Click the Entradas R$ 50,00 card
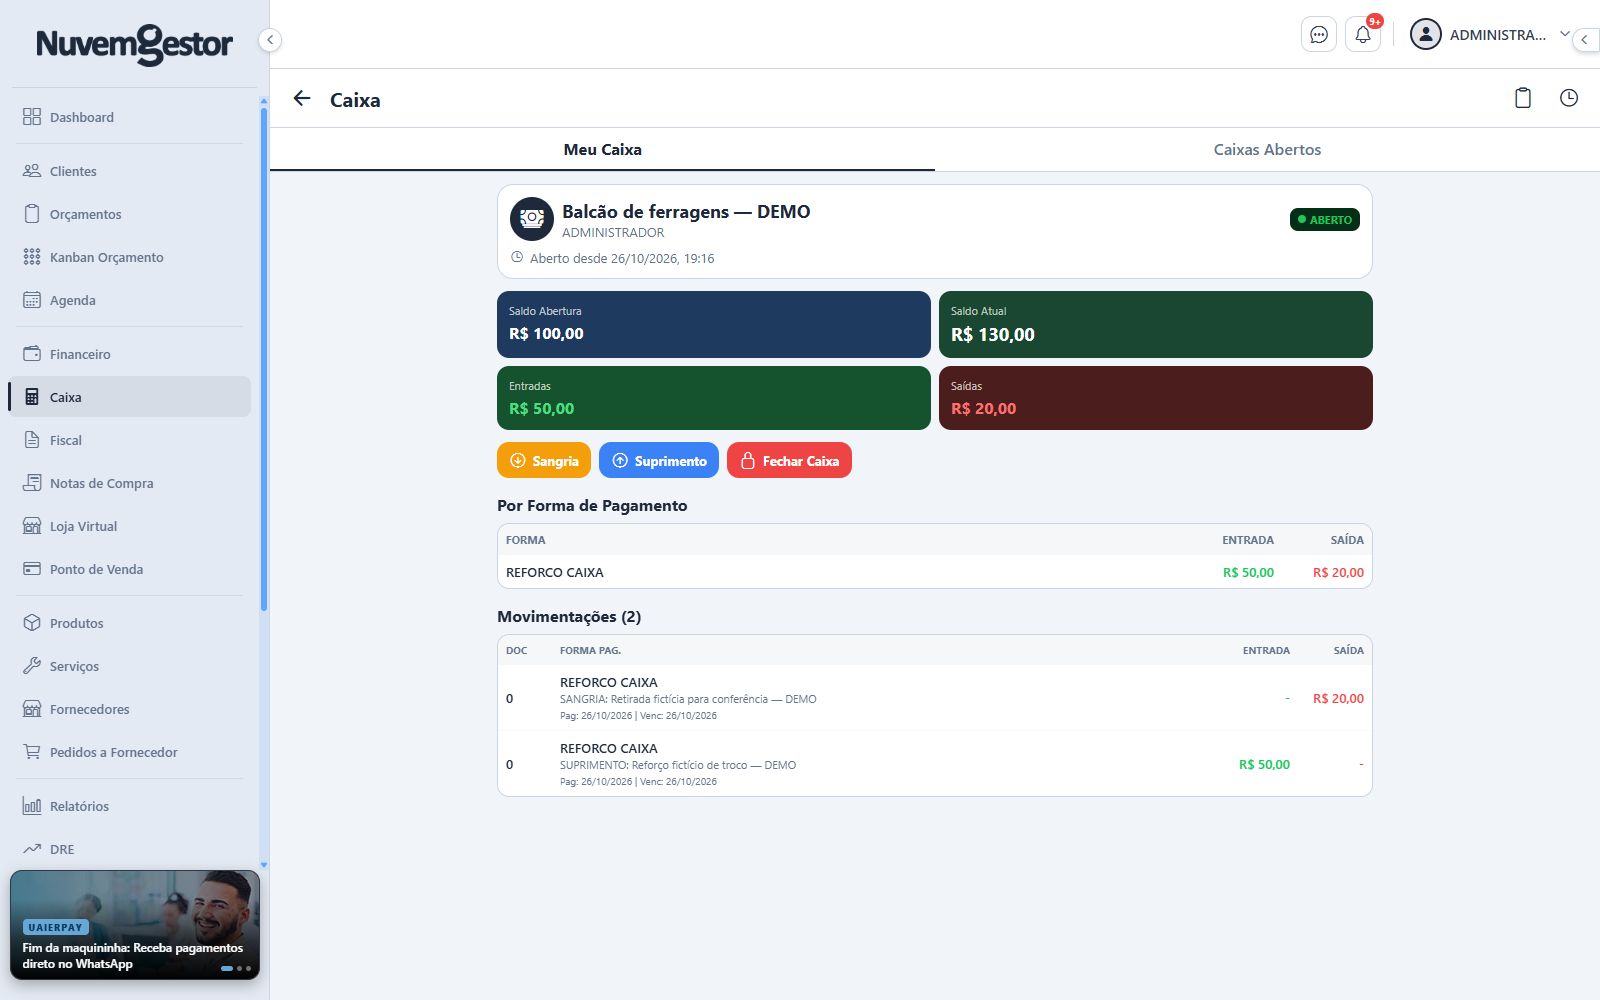The width and height of the screenshot is (1600, 1000). 714,398
